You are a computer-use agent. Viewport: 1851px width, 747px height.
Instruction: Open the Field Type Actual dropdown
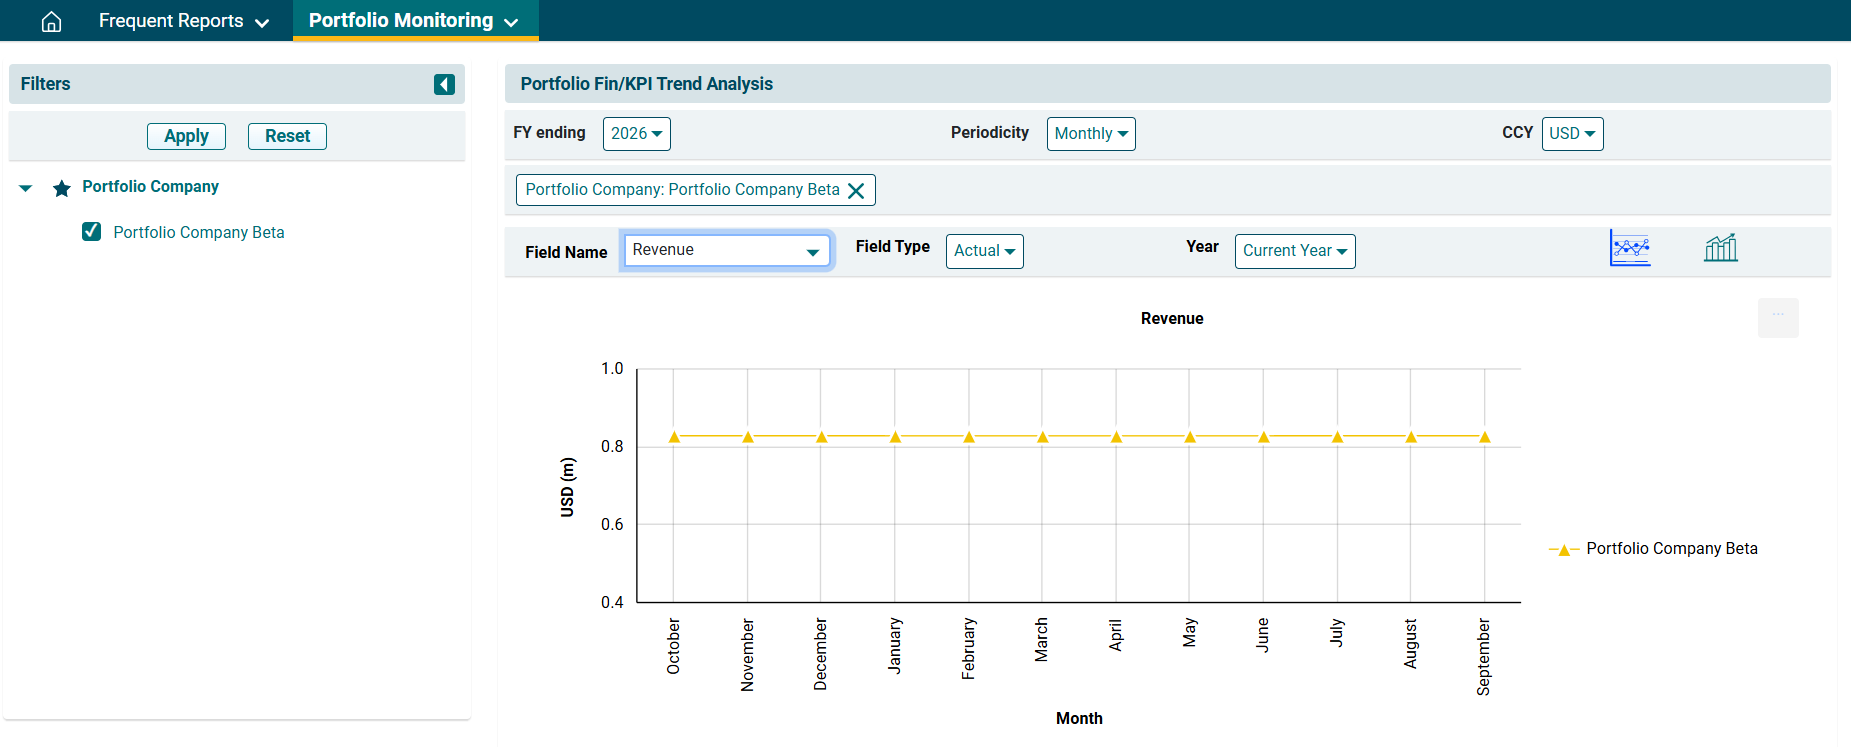pyautogui.click(x=984, y=251)
